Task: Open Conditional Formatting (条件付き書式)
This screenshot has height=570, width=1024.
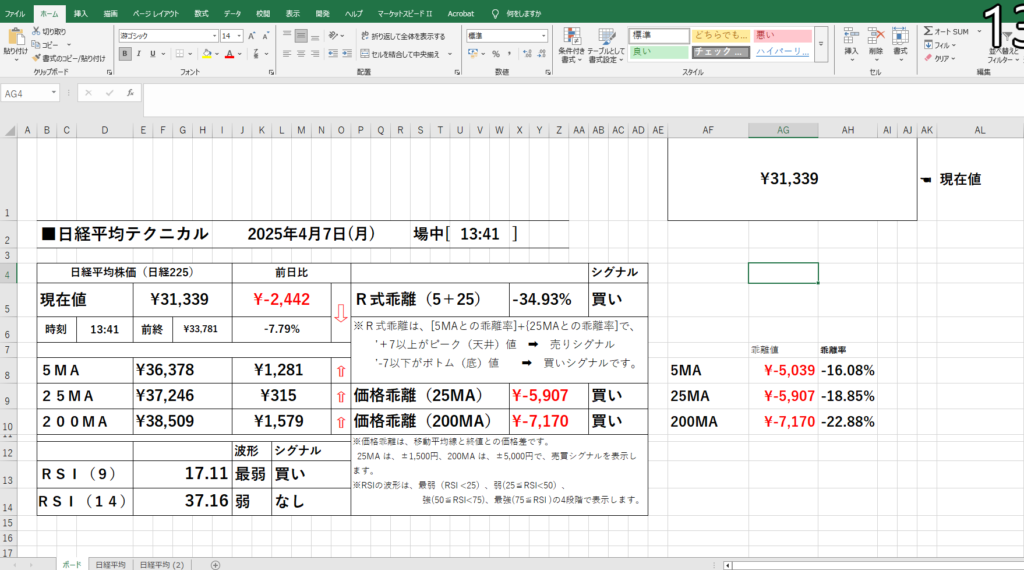Action: tap(571, 45)
